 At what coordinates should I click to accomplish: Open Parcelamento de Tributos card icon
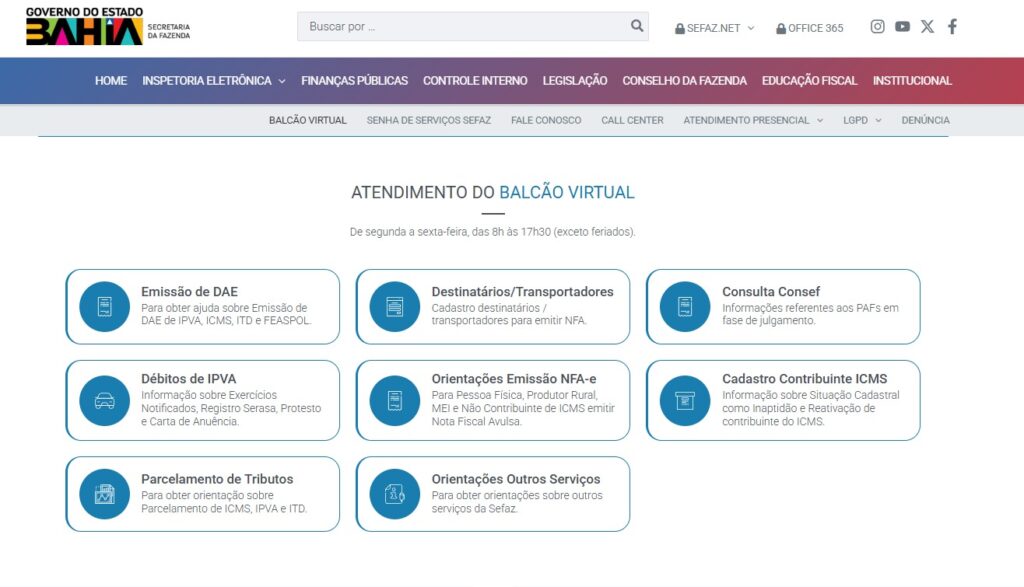103,492
